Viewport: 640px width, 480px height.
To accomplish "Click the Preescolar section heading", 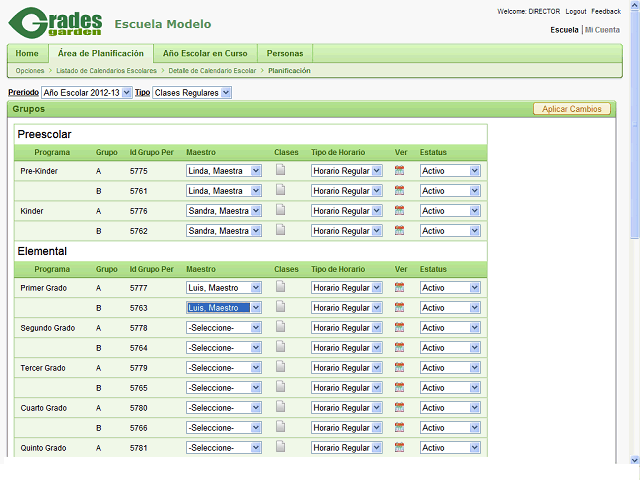I will click(x=44, y=134).
